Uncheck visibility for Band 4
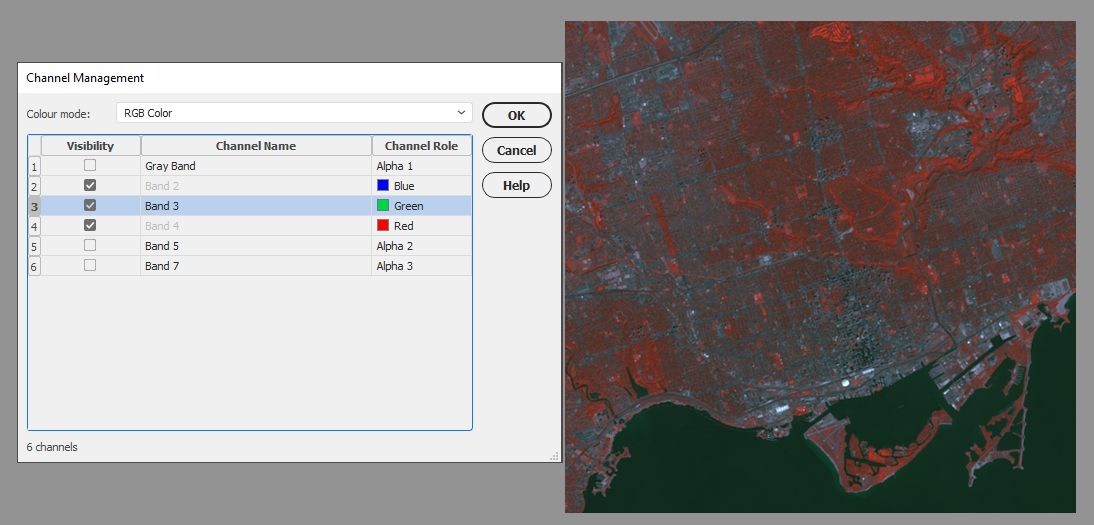 90,225
